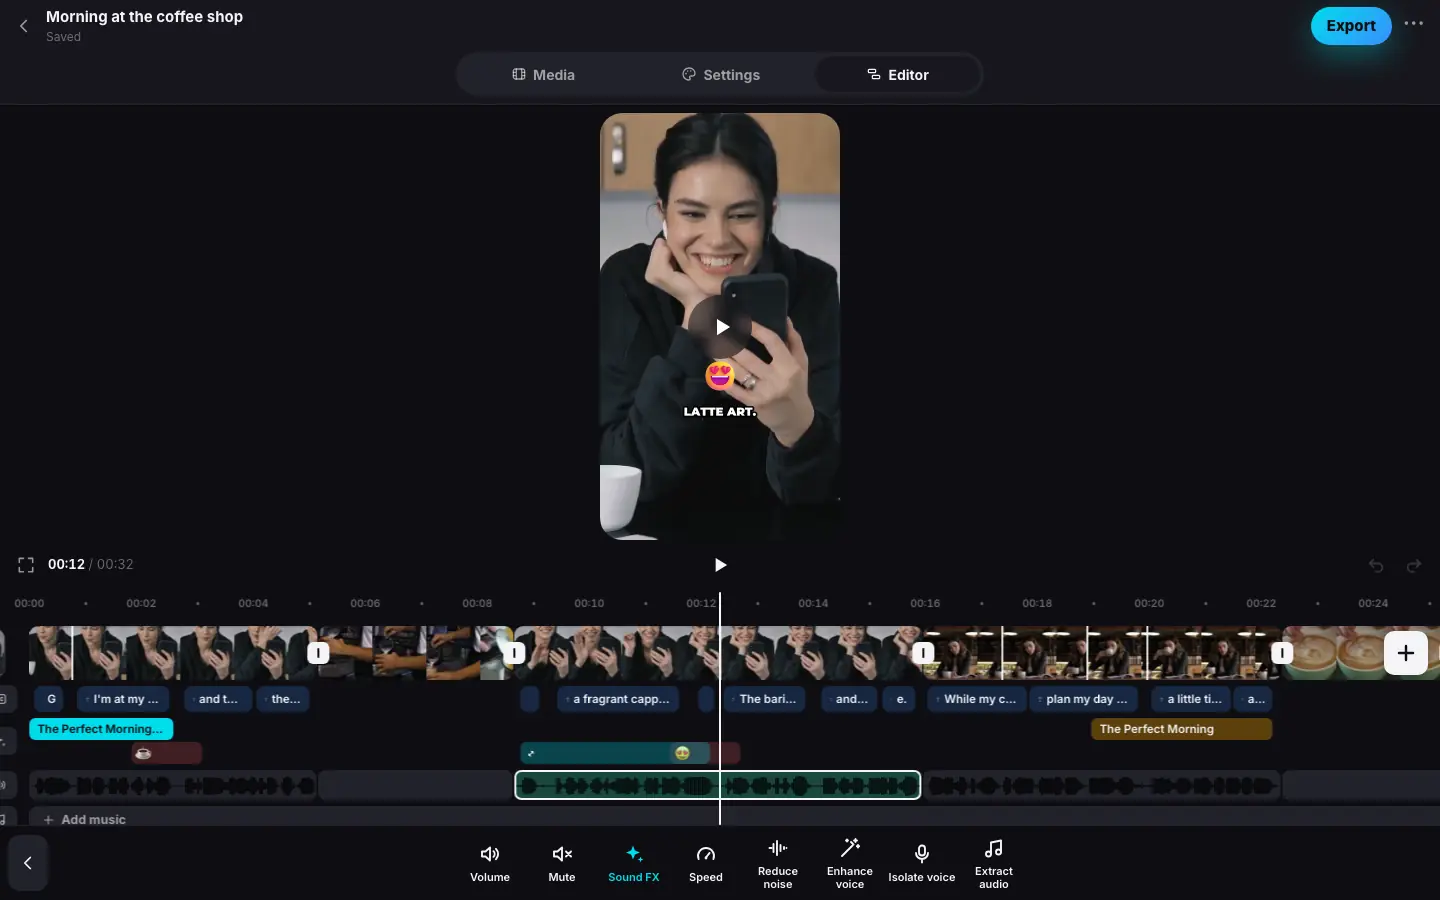Collapse the bottom toolbar with back chevron
This screenshot has height=900, width=1440.
[28, 863]
